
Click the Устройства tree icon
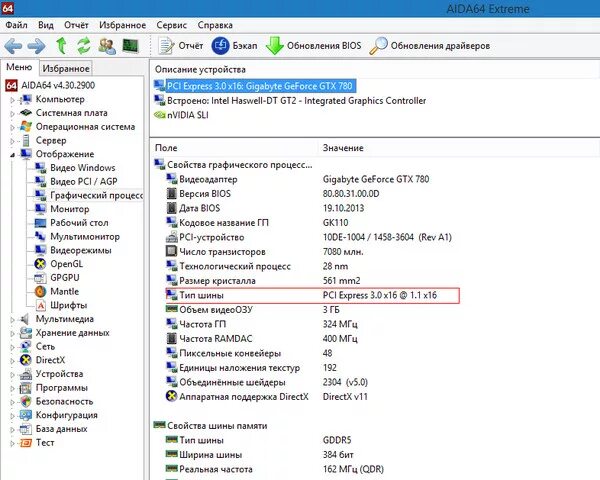click(26, 374)
